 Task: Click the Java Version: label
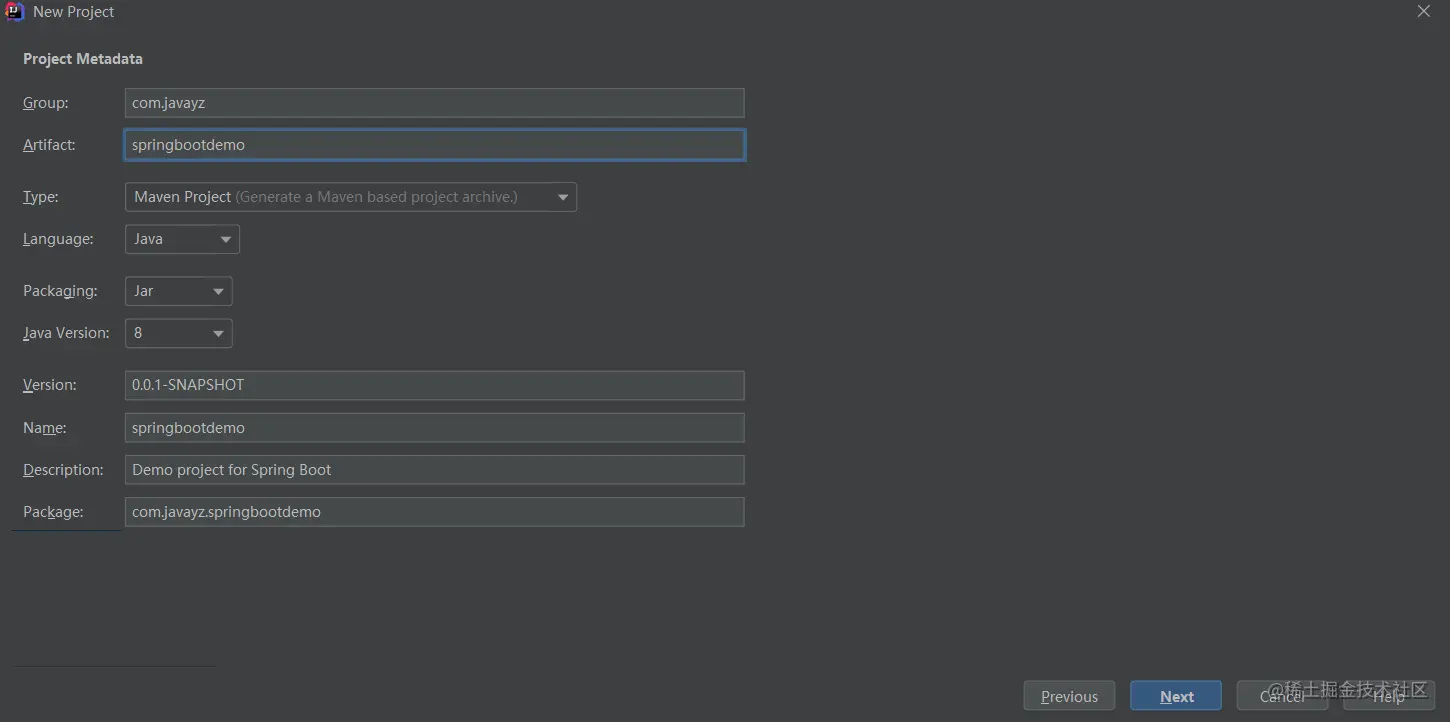(x=66, y=333)
